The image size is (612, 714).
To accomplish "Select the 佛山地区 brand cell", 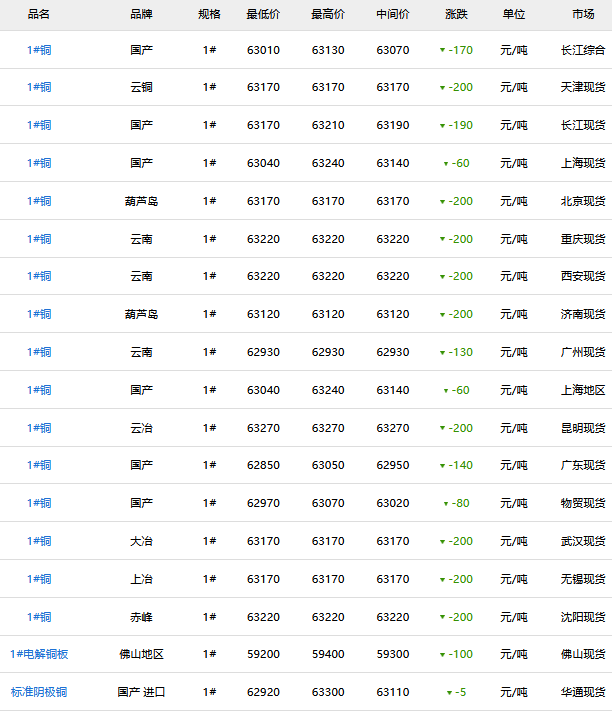I will pos(141,654).
